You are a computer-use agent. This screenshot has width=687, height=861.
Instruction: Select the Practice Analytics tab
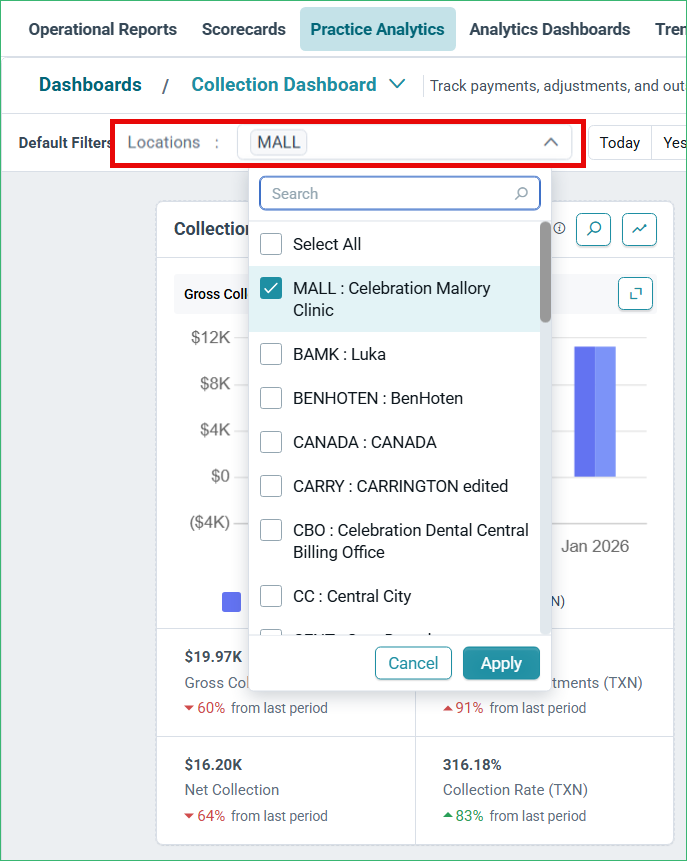[377, 29]
